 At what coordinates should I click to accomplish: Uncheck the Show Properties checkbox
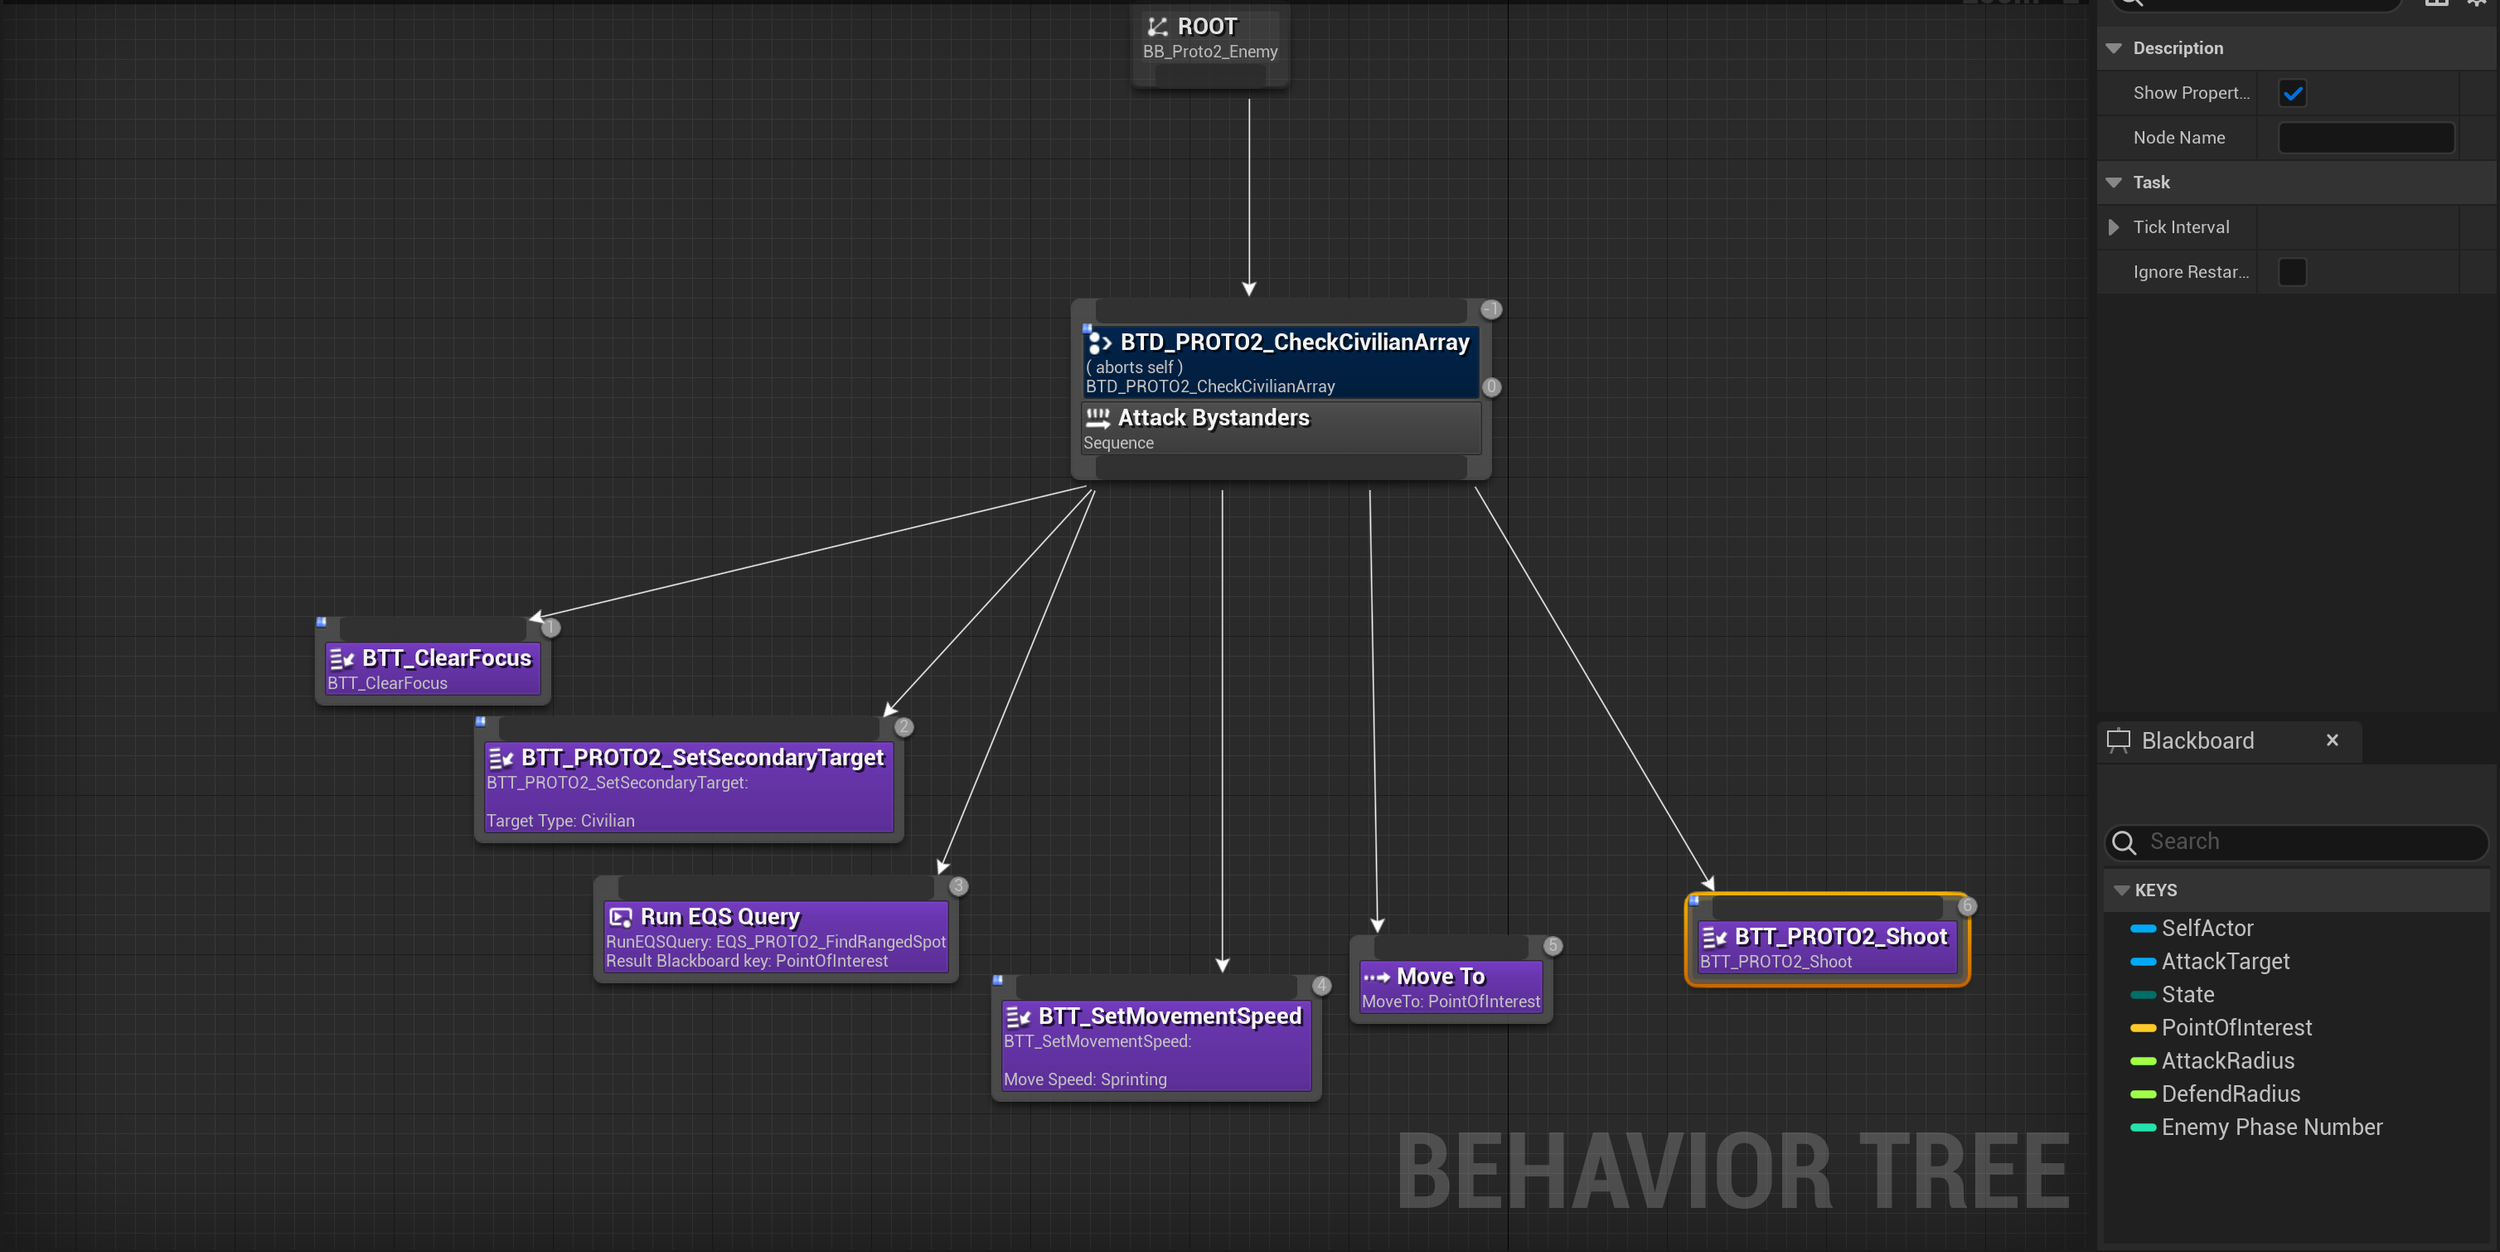[x=2292, y=94]
